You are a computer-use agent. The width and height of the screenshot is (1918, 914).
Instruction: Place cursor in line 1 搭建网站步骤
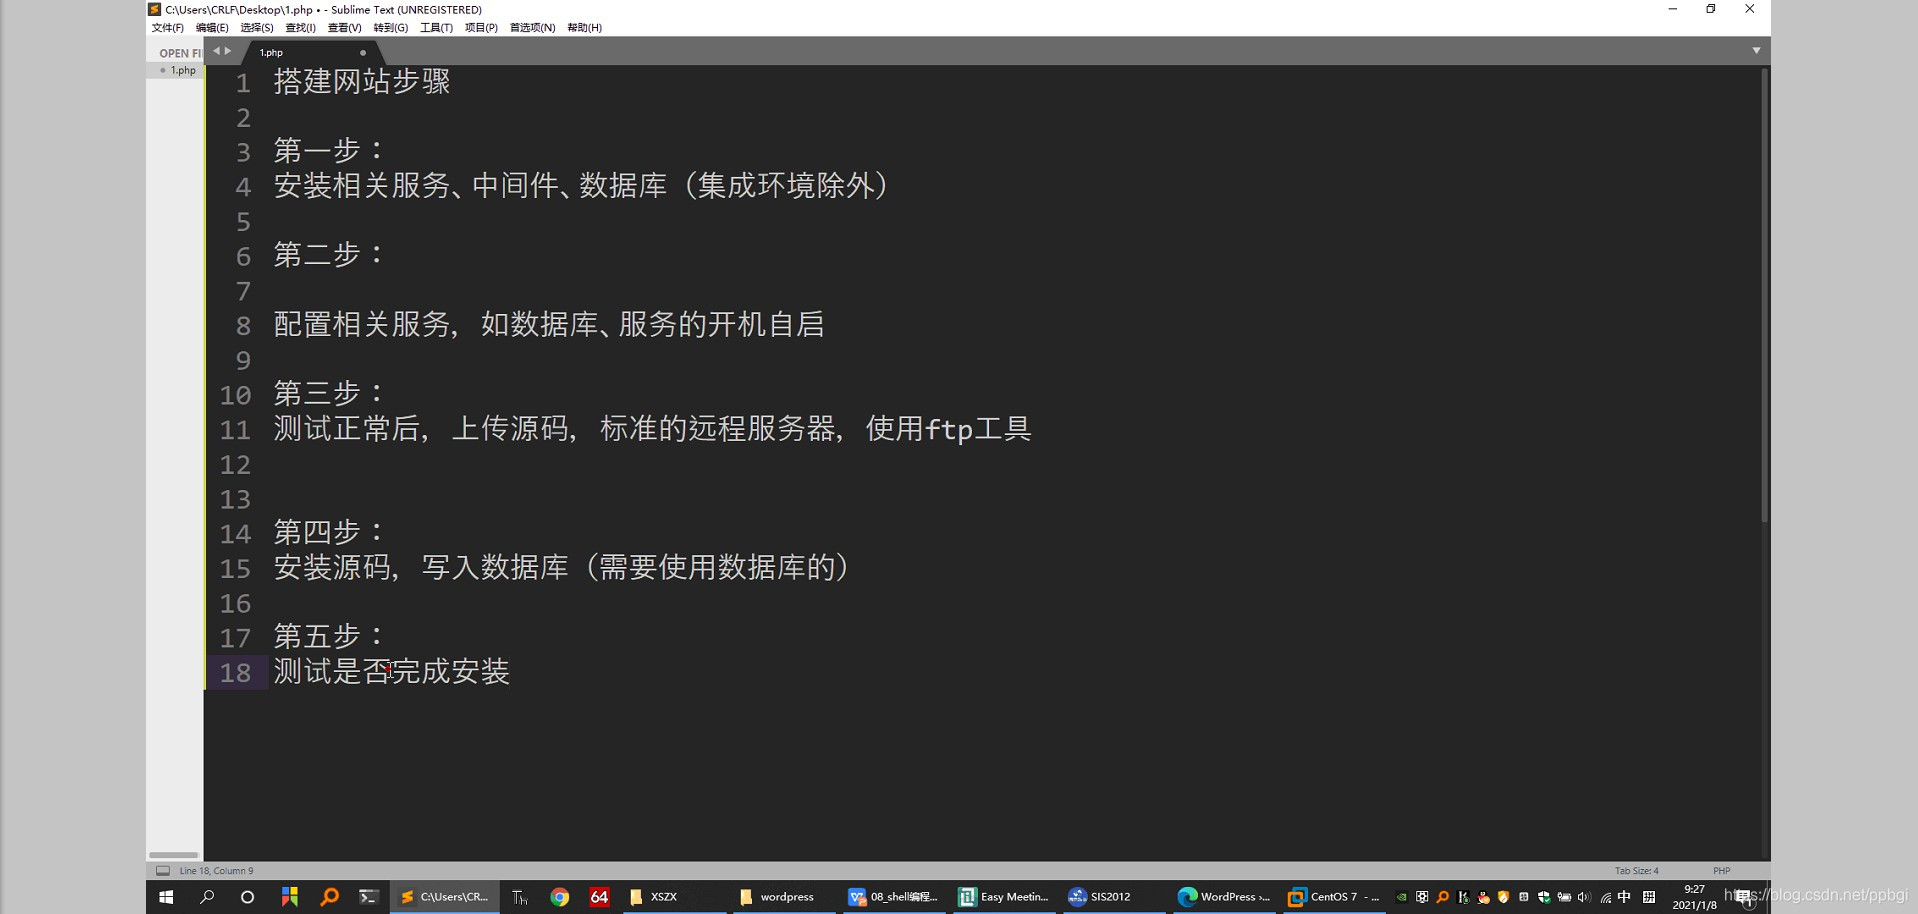pyautogui.click(x=362, y=82)
